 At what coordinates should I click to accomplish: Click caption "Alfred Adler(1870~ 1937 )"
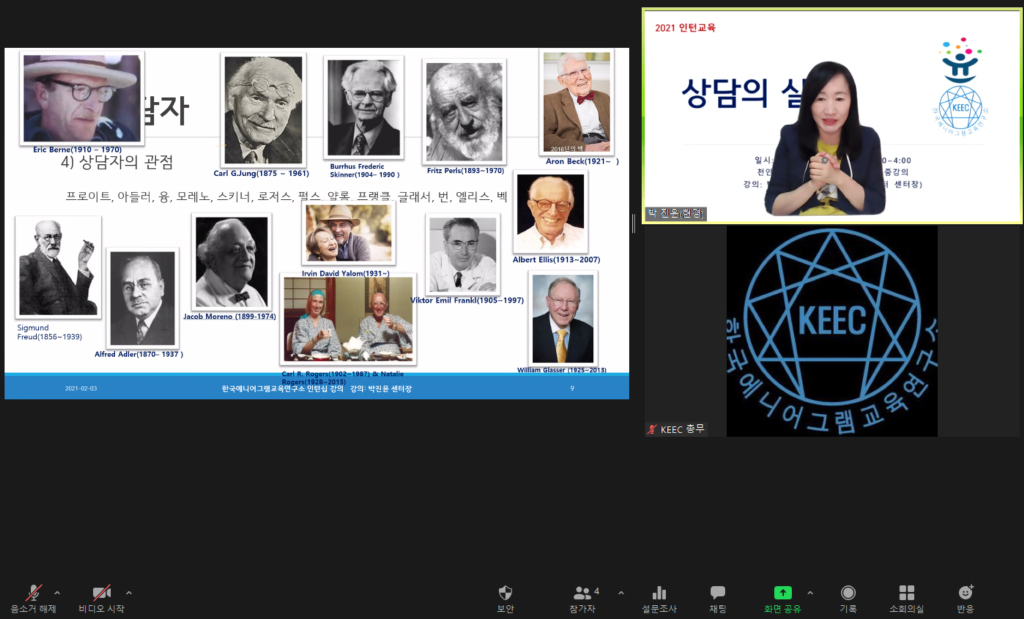pos(138,354)
